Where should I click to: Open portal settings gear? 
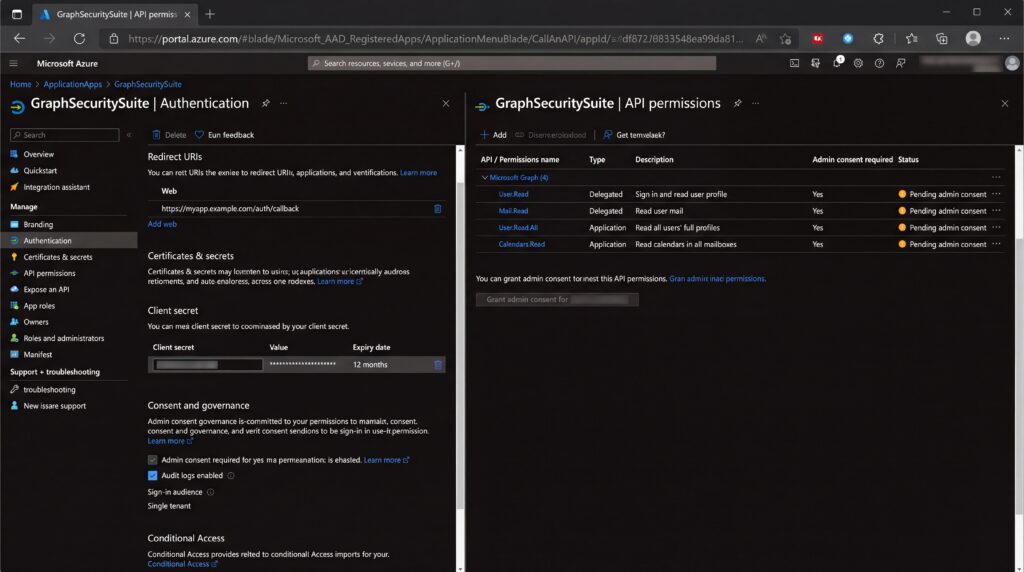[x=858, y=63]
